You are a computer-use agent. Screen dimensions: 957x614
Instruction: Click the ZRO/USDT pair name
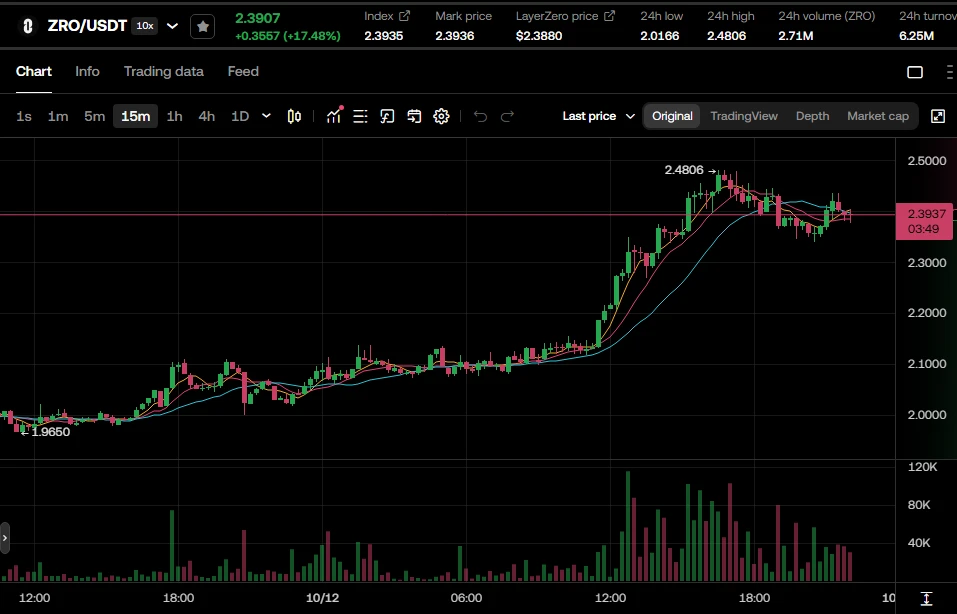87,26
